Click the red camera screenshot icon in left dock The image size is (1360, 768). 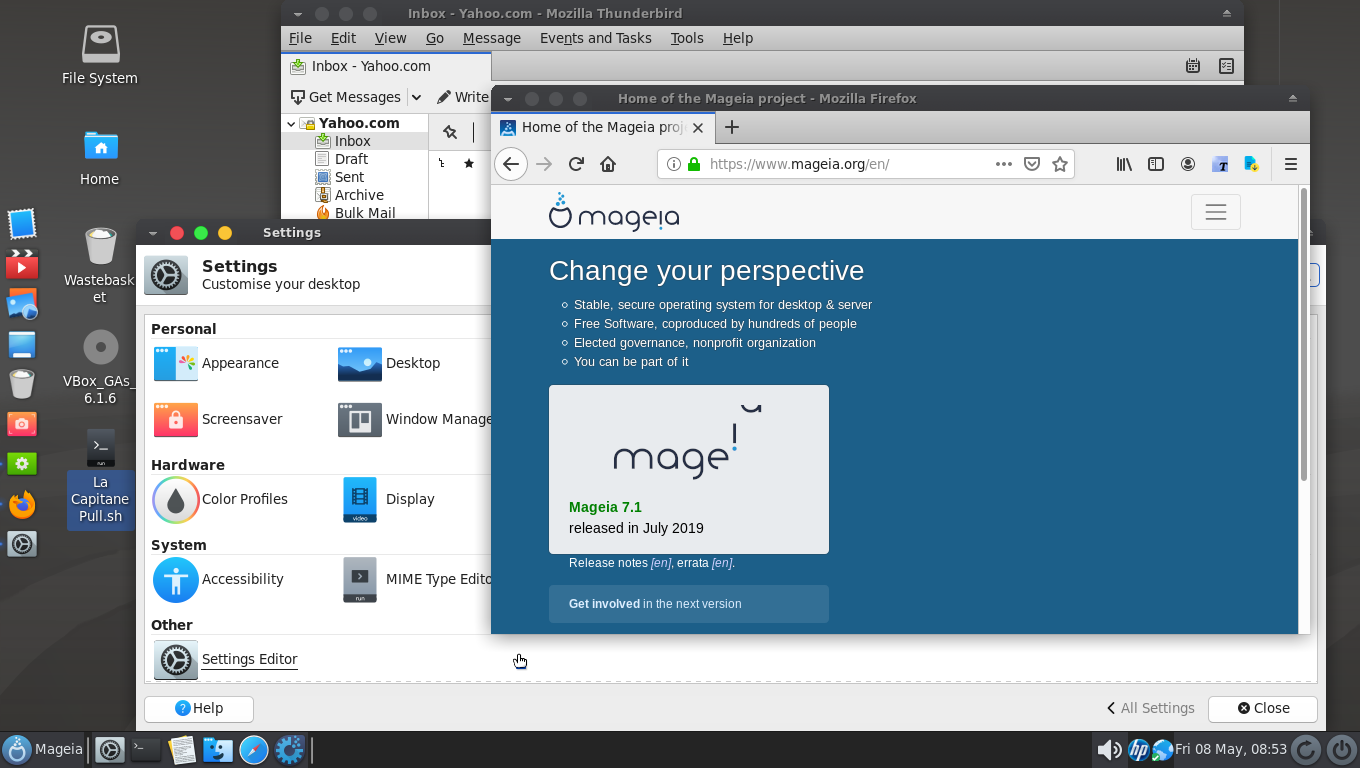[22, 424]
